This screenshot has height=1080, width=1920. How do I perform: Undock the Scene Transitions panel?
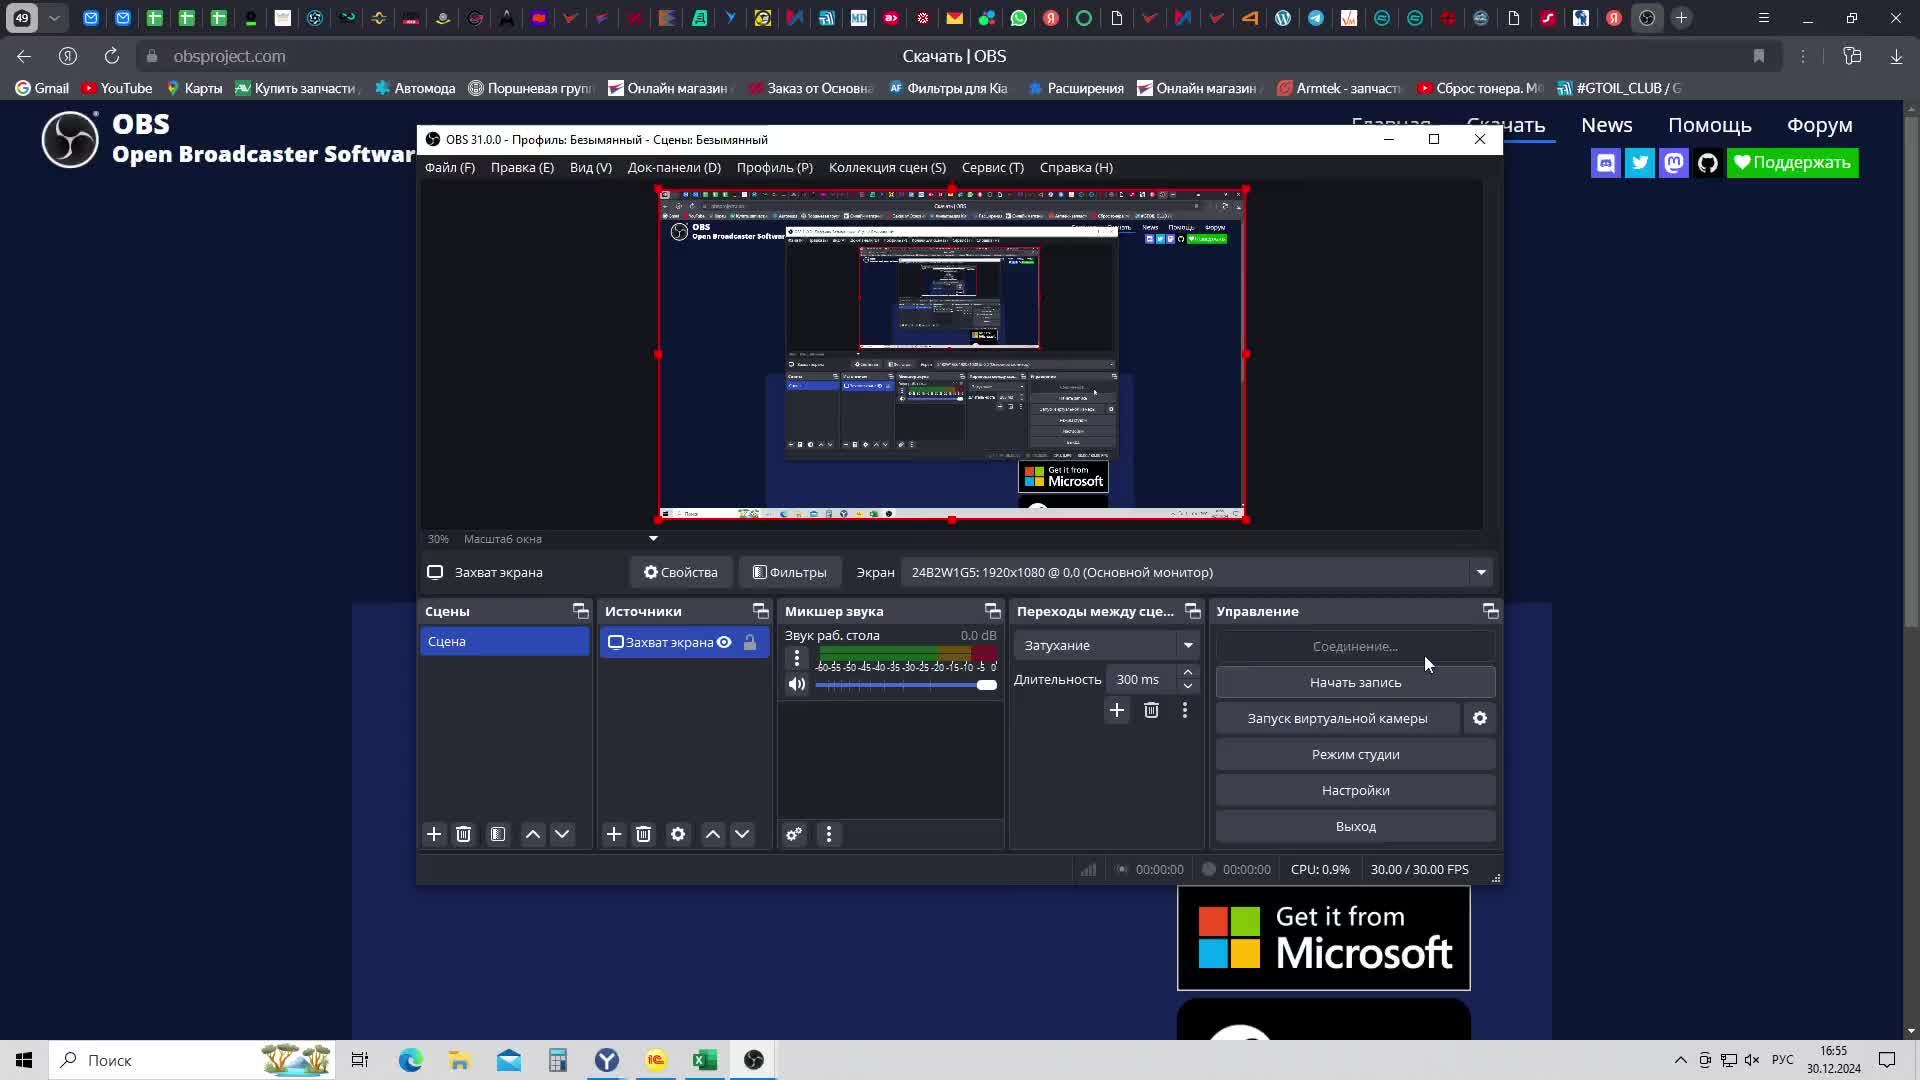[1192, 611]
